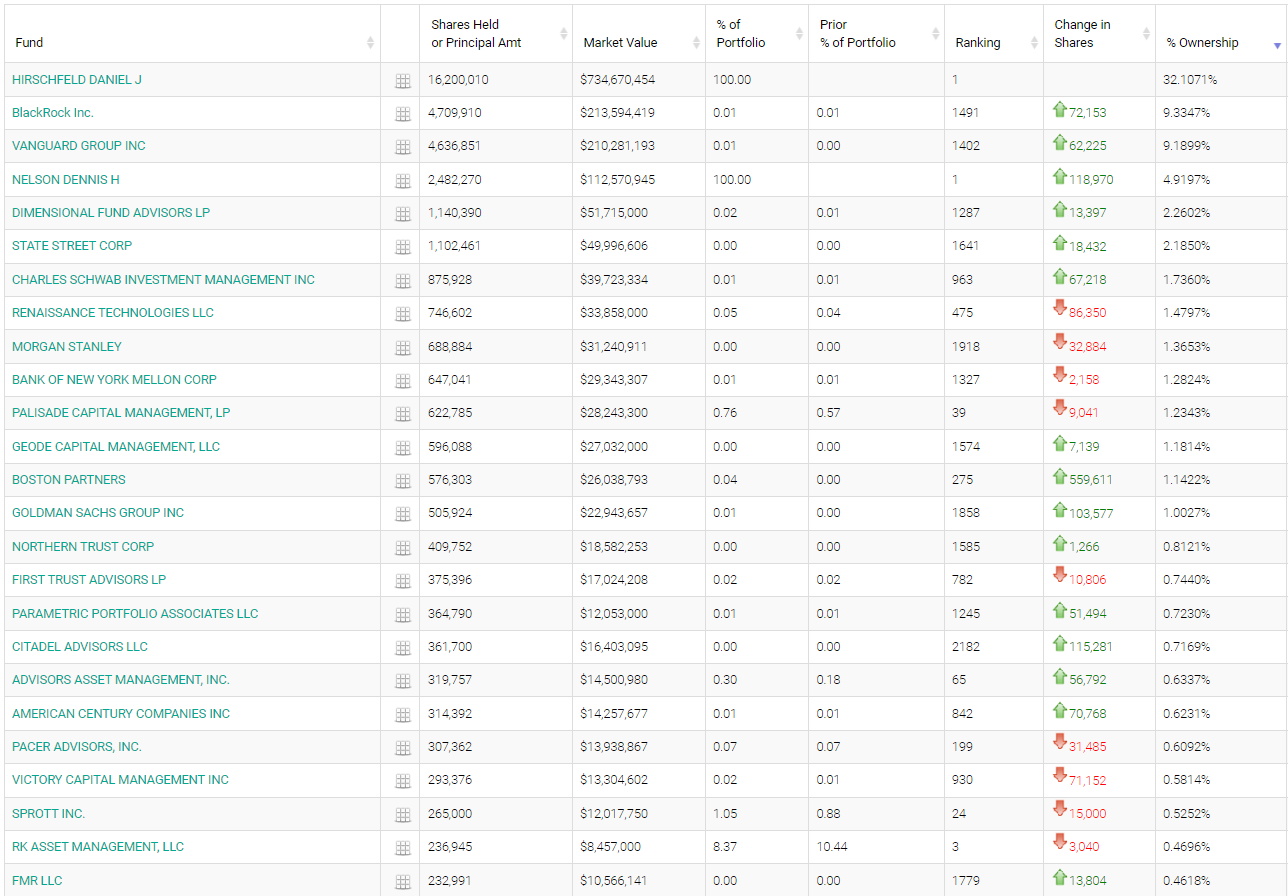Open grid icon in DIMENSIONAL FUND ADVISORS row
Viewport: 1288px width, 896px height.
coord(403,214)
